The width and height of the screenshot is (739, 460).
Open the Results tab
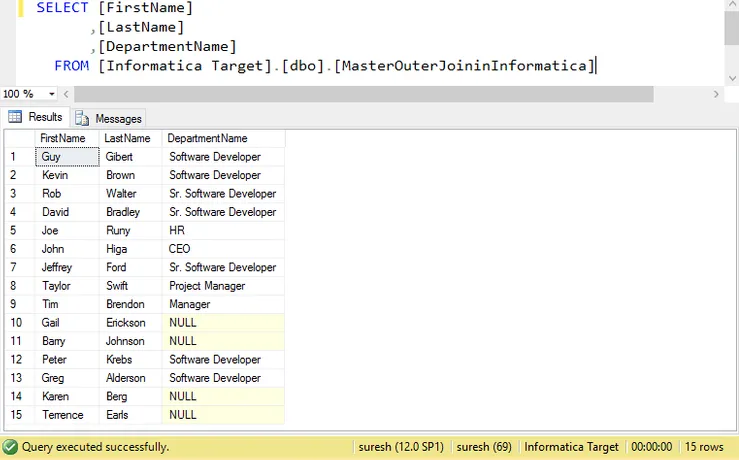(36, 117)
